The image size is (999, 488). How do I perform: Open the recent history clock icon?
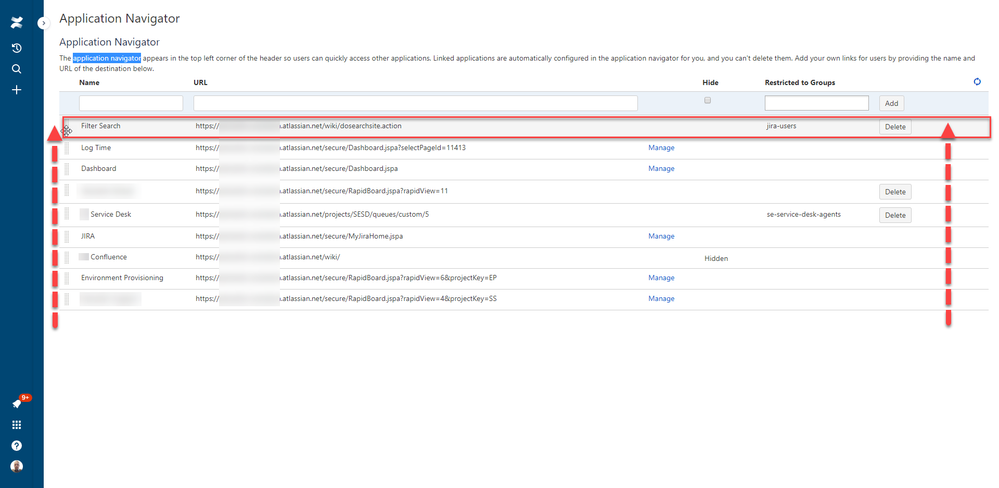click(17, 48)
